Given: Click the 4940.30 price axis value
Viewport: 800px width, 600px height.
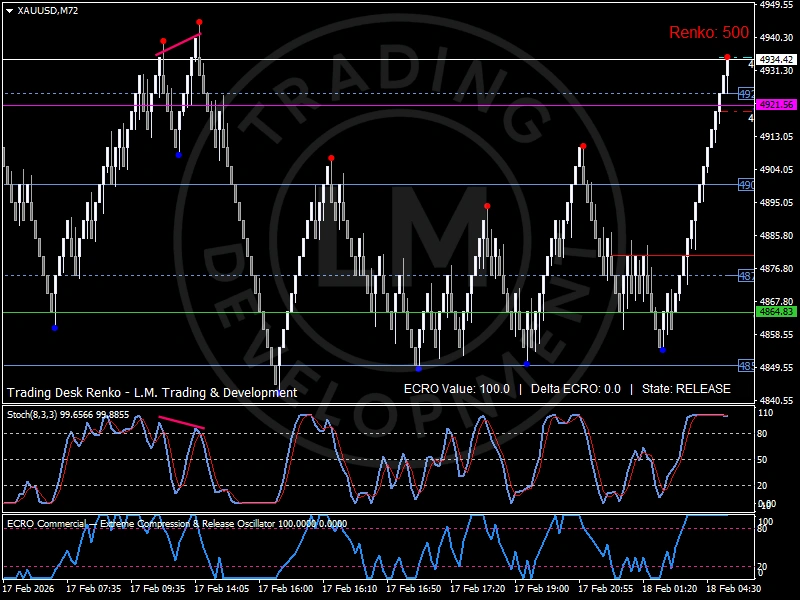Looking at the screenshot, I should click(x=776, y=37).
